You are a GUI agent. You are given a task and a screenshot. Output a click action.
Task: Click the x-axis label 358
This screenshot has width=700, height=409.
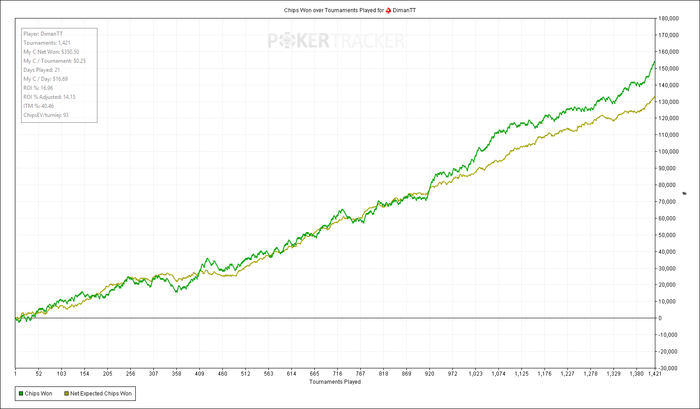(176, 374)
